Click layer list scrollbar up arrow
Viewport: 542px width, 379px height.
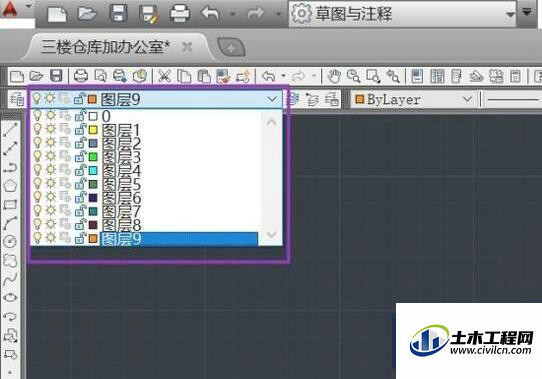coord(271,122)
